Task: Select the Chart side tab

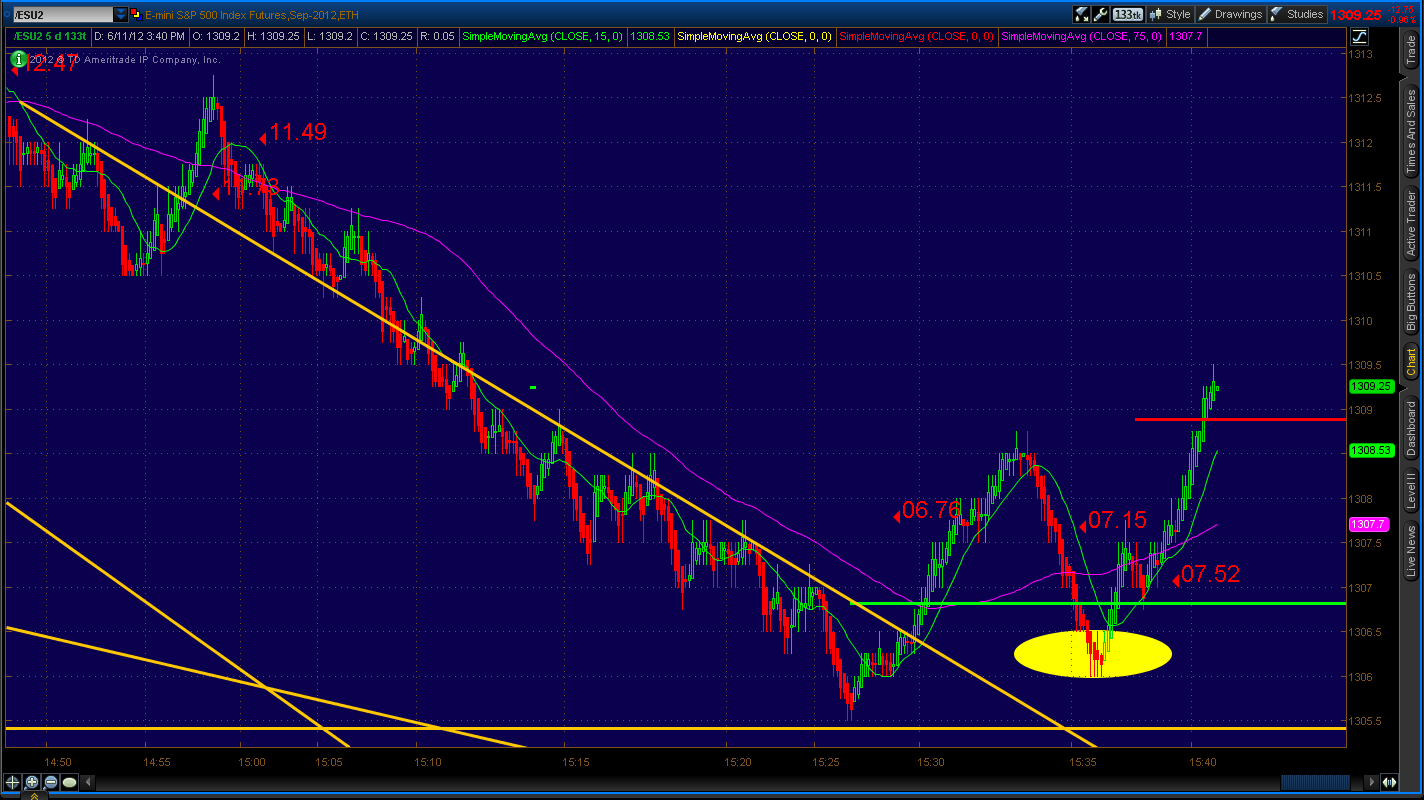Action: tap(1411, 362)
